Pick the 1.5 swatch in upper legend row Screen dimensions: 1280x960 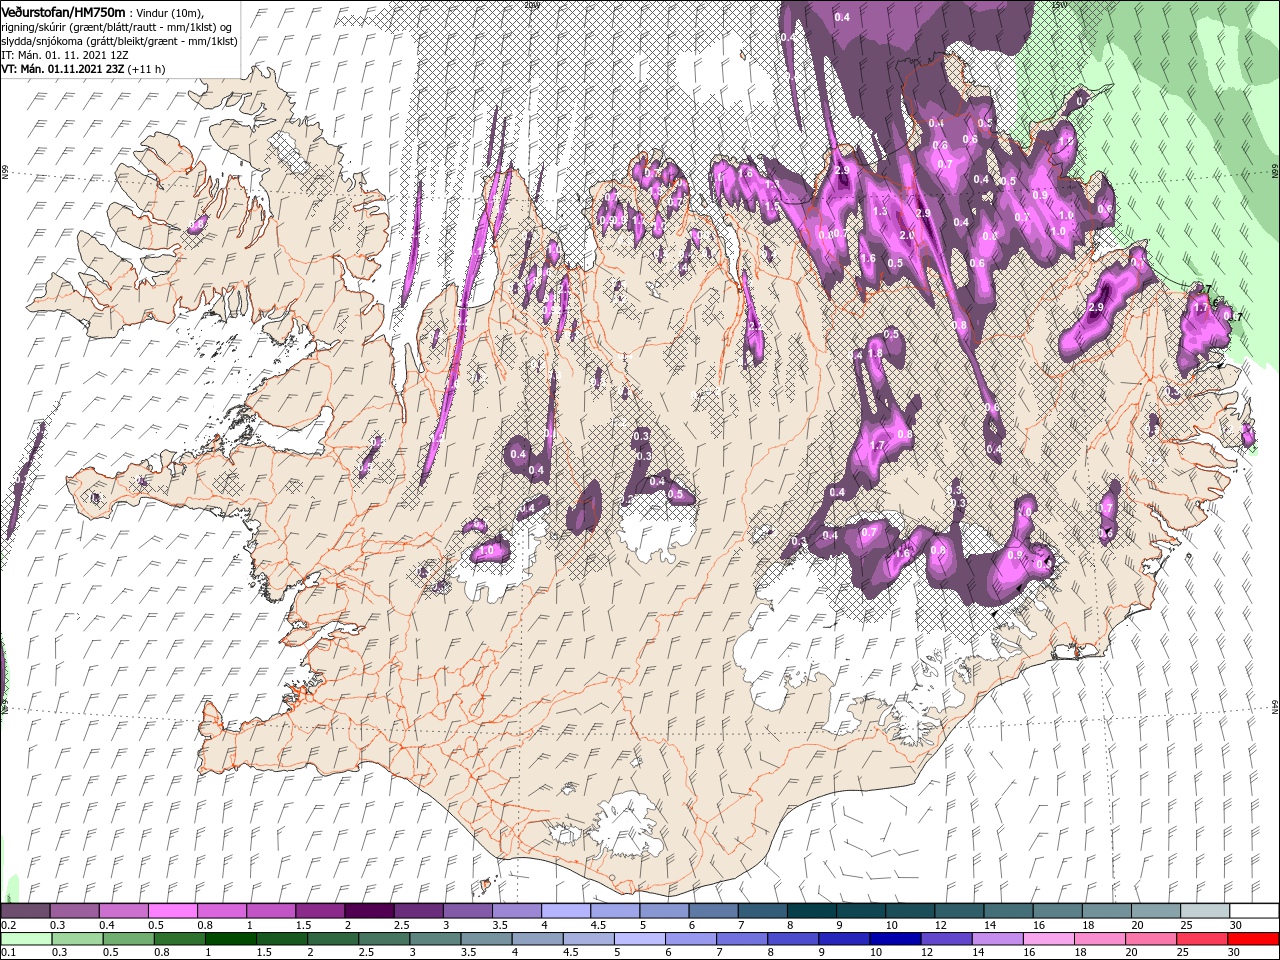click(x=319, y=911)
